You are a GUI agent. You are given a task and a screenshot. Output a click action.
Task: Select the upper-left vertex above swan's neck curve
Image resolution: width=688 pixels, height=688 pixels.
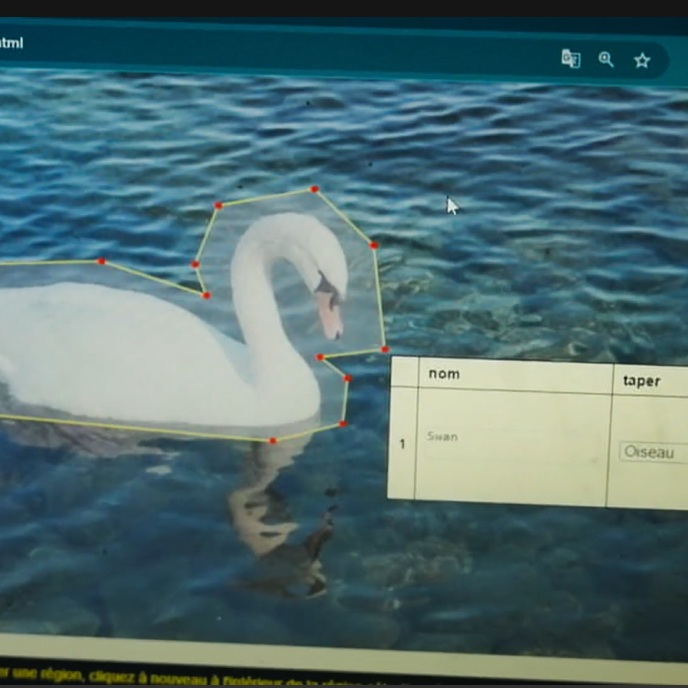[x=218, y=206]
